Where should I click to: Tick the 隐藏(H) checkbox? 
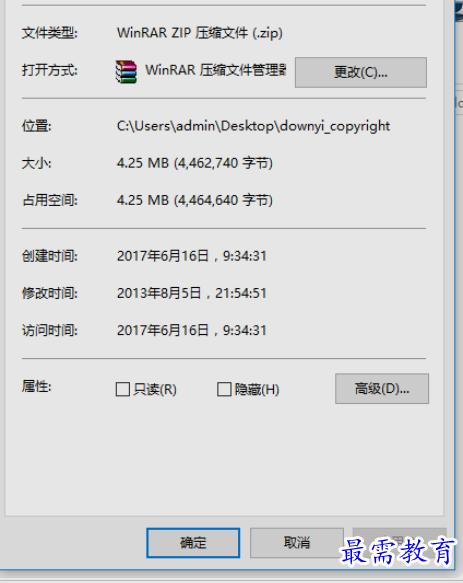[x=224, y=389]
